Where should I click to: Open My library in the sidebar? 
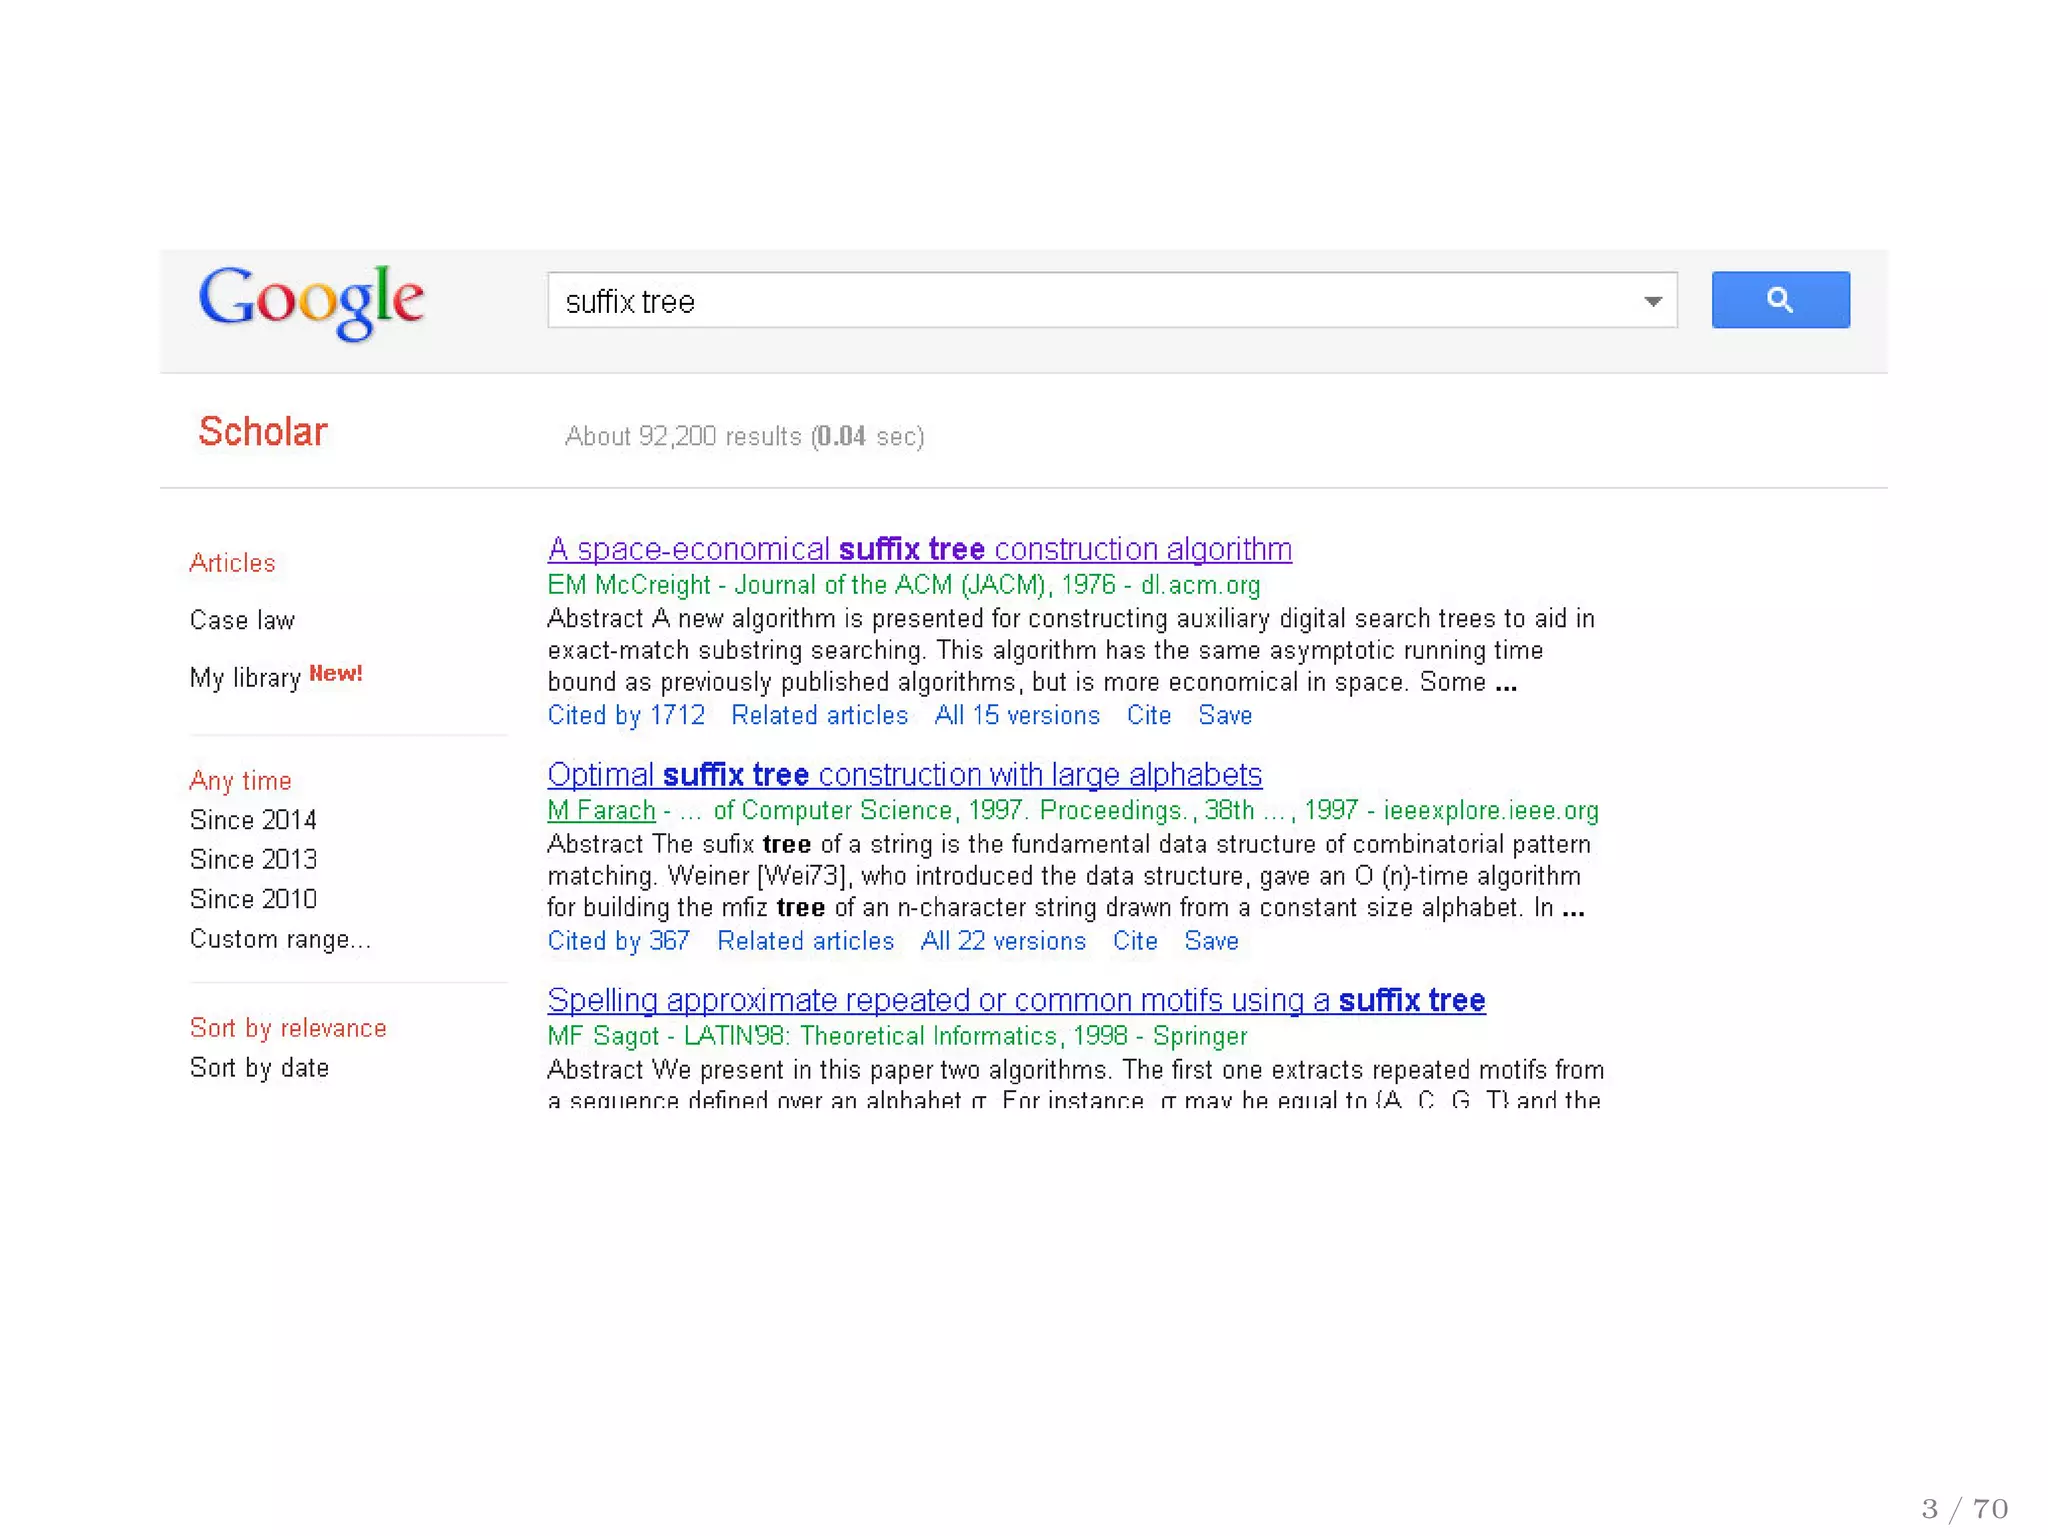tap(245, 677)
